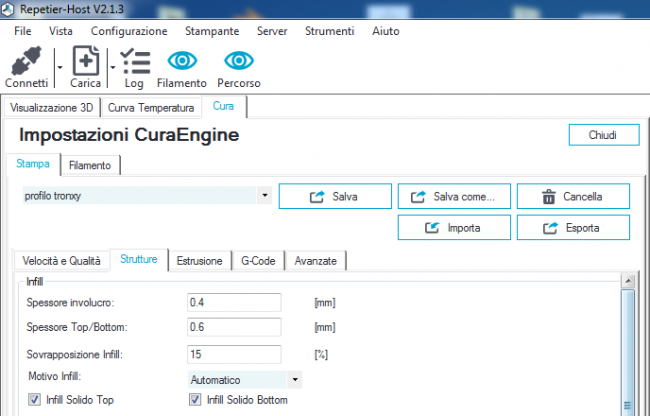Switch to the Estrusione tab
Image resolution: width=650 pixels, height=416 pixels.
point(200,261)
